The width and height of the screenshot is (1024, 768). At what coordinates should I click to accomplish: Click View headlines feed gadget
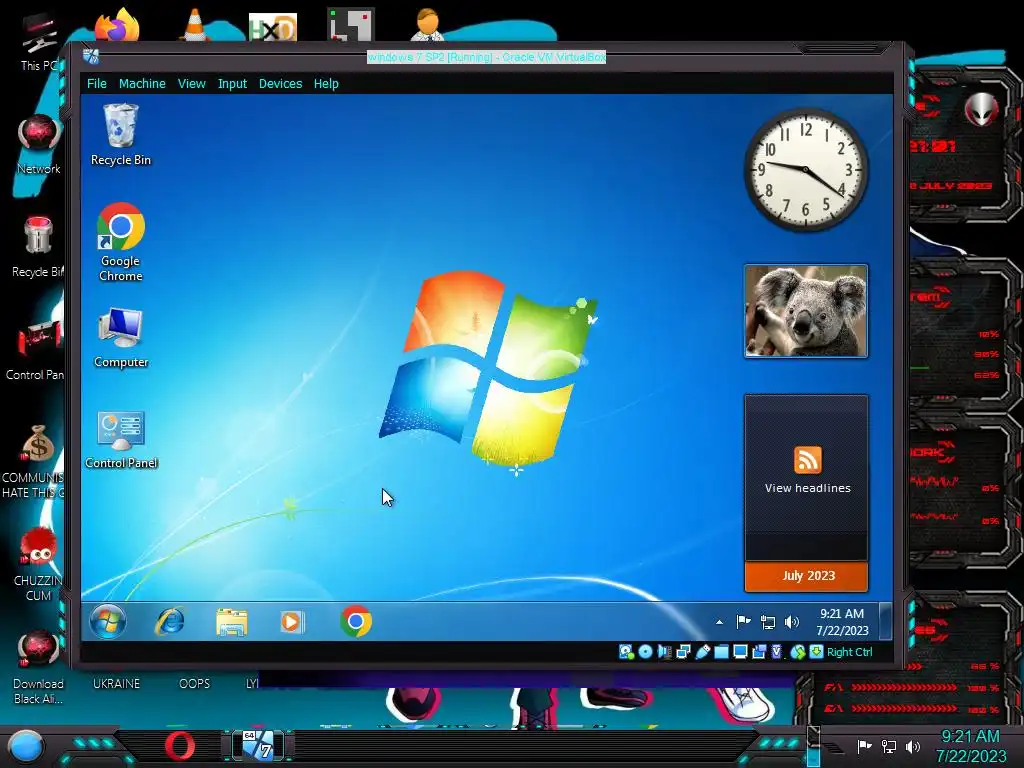coord(807,477)
